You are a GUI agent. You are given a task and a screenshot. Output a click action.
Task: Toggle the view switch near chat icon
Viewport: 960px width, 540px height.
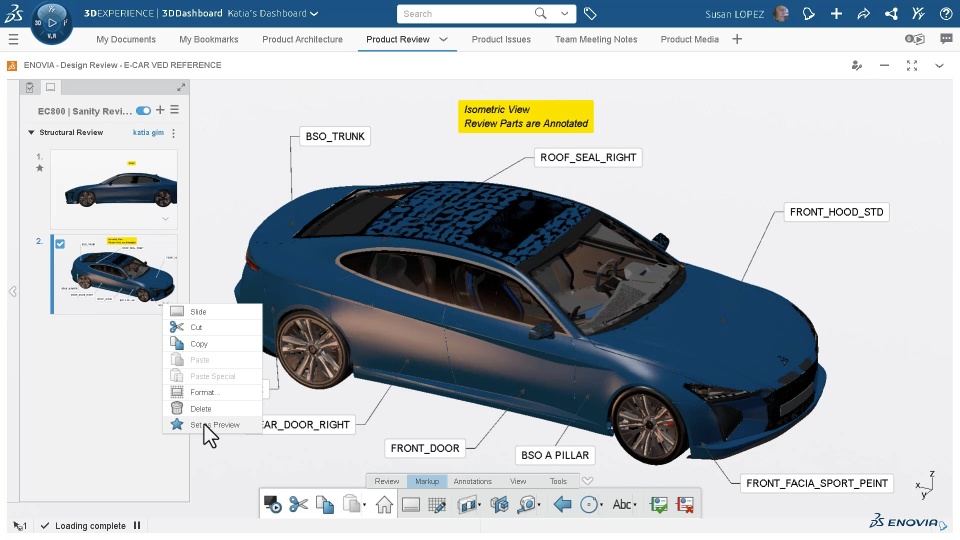coord(915,39)
